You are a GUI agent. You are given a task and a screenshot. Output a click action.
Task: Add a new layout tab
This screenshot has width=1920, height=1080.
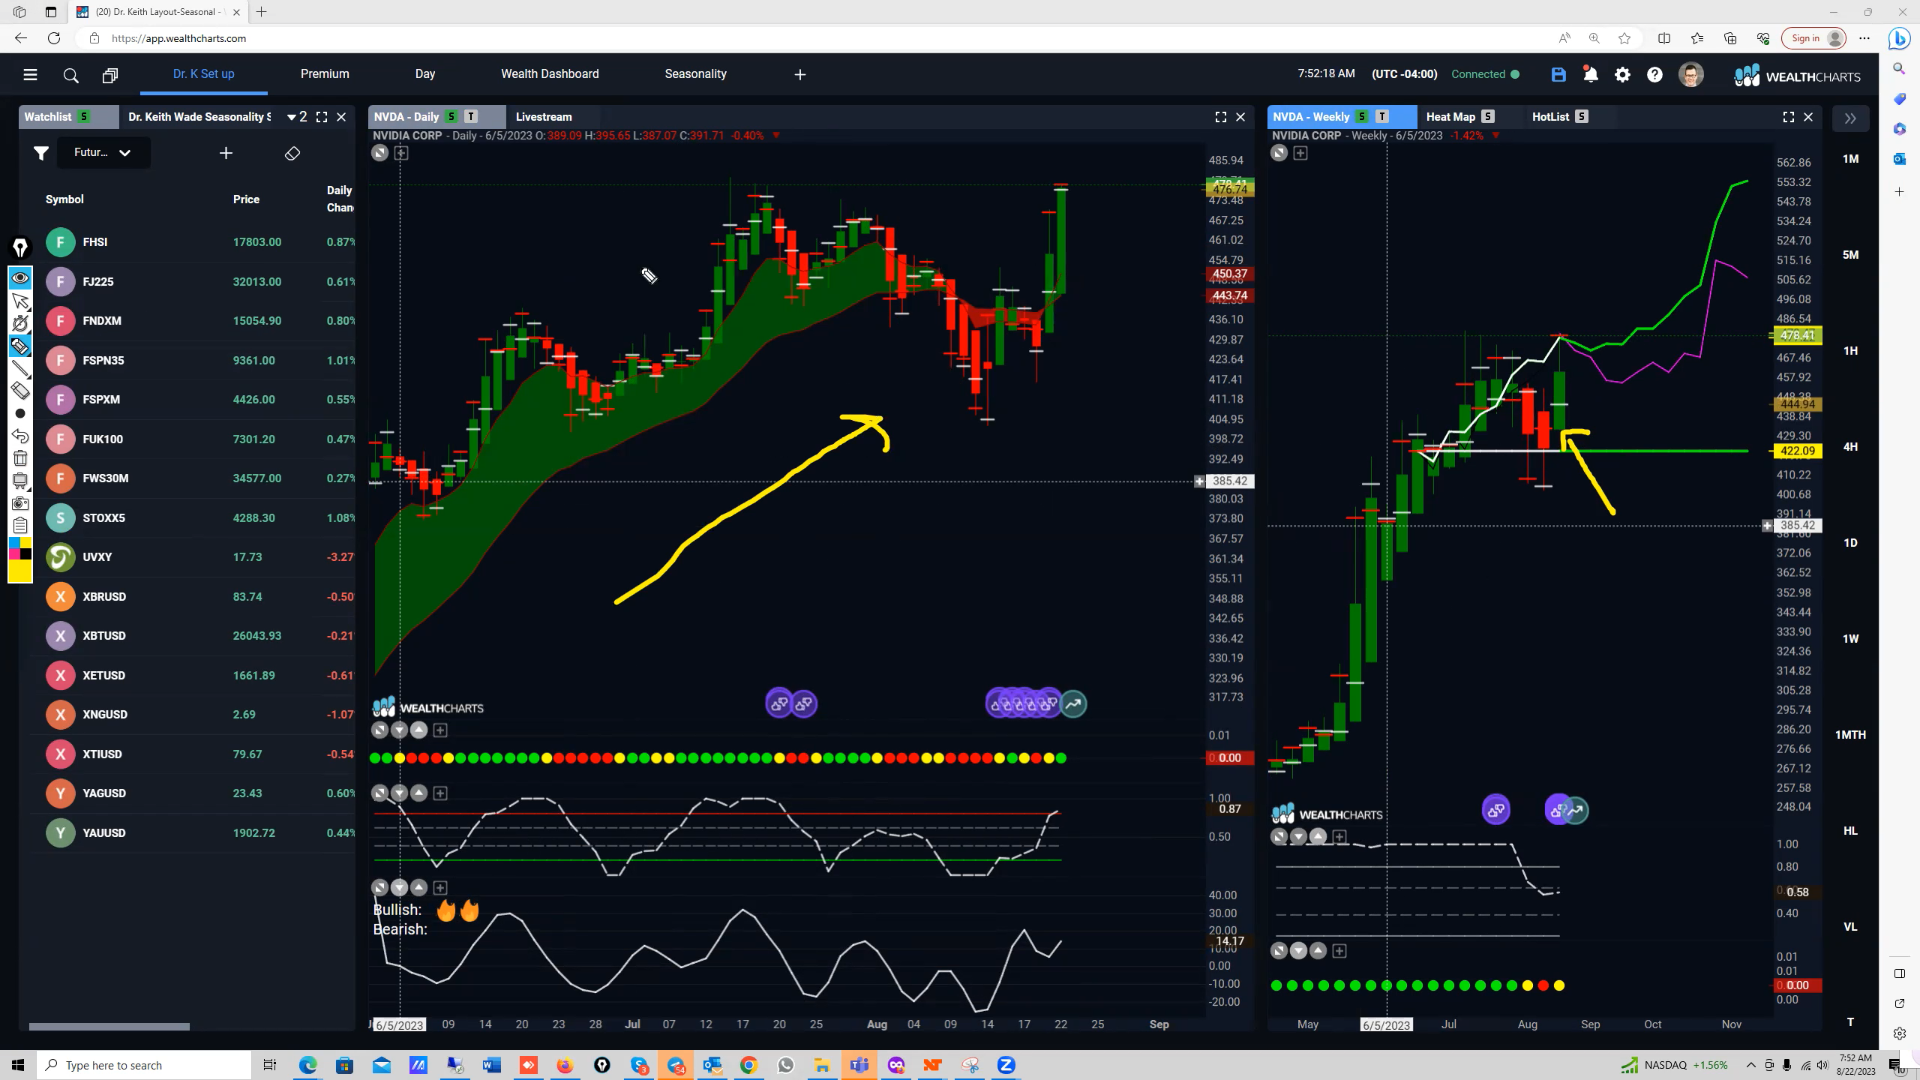800,74
